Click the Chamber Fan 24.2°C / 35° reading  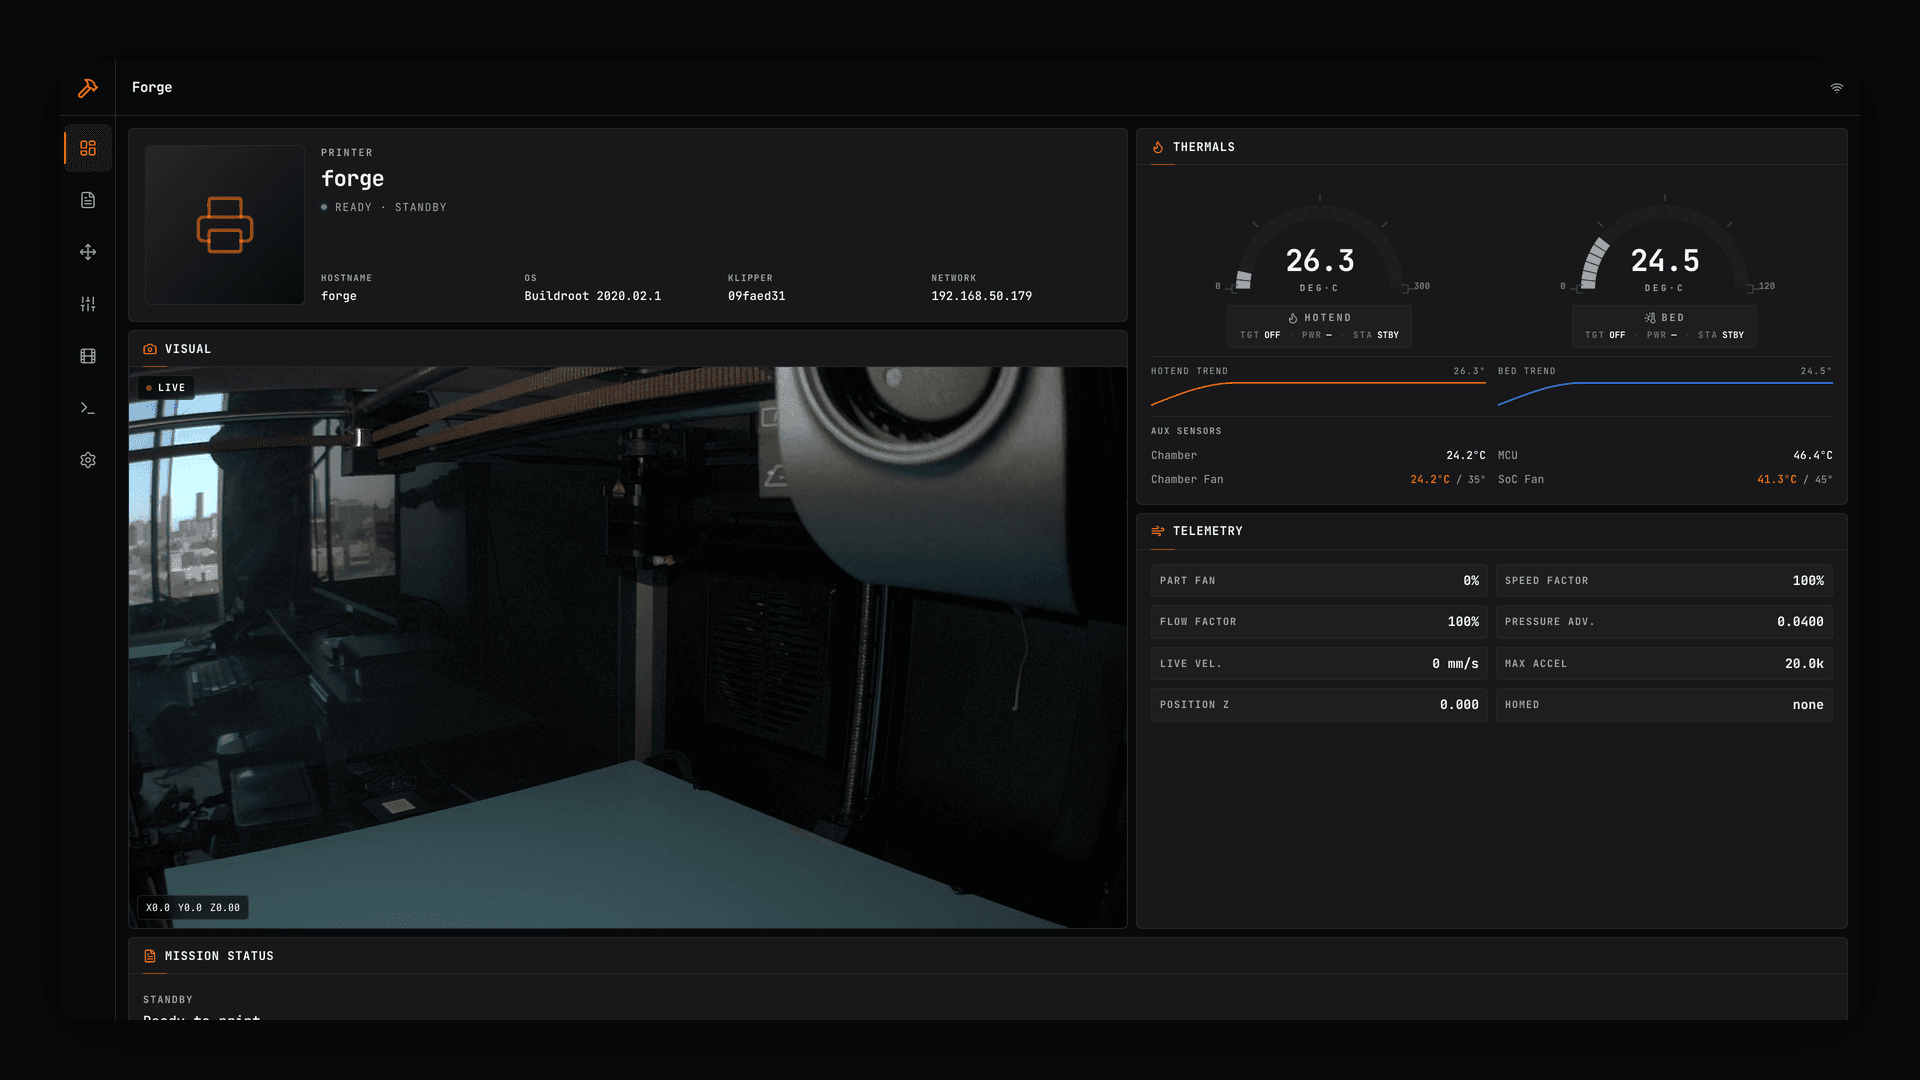point(1318,480)
